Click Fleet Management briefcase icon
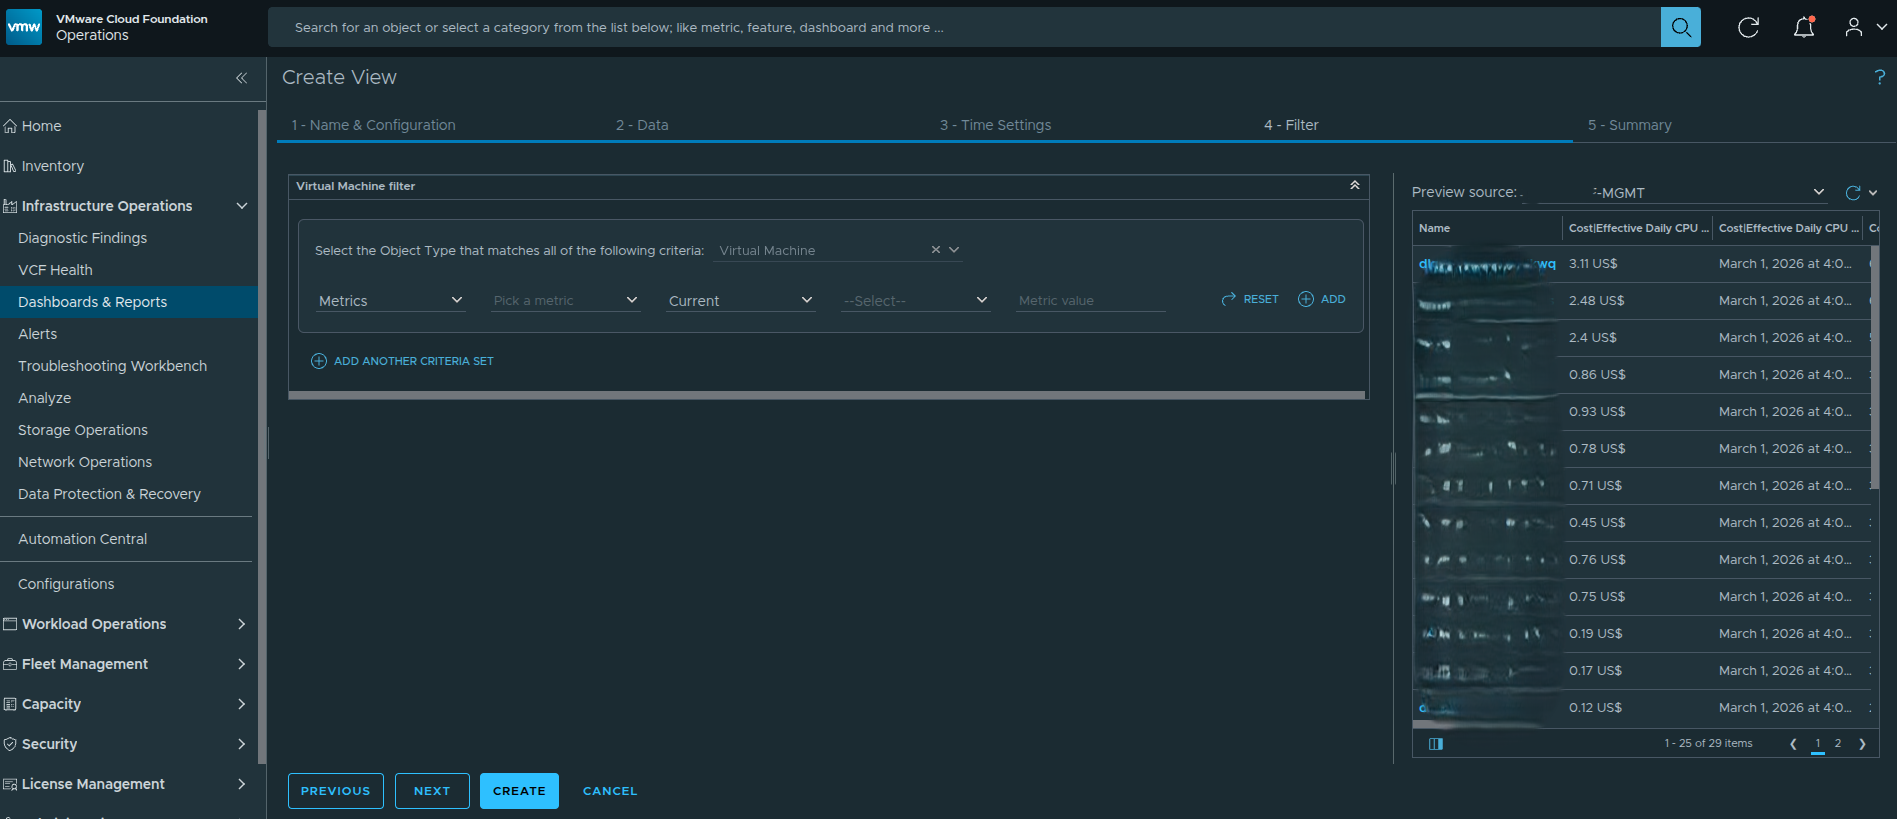The width and height of the screenshot is (1897, 819). (10, 664)
